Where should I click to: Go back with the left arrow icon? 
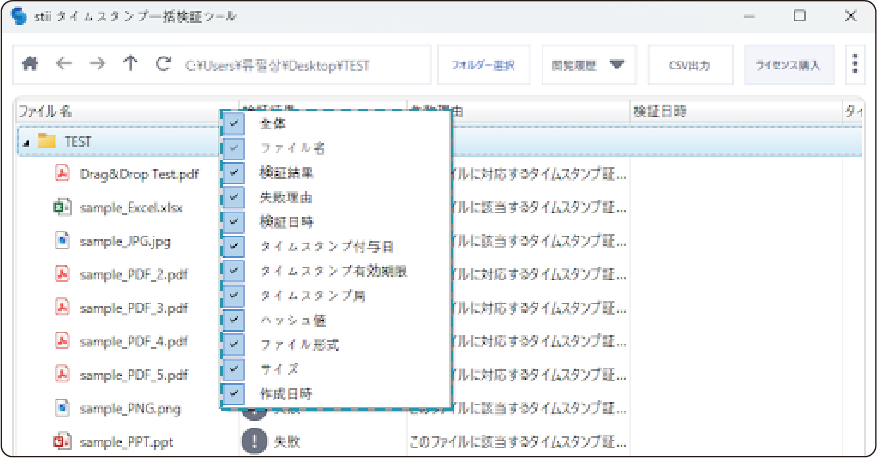coord(64,65)
